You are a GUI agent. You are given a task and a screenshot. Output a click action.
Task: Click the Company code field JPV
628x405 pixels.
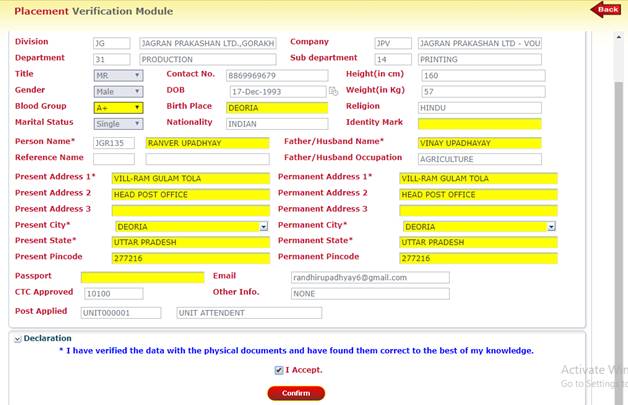coord(393,43)
